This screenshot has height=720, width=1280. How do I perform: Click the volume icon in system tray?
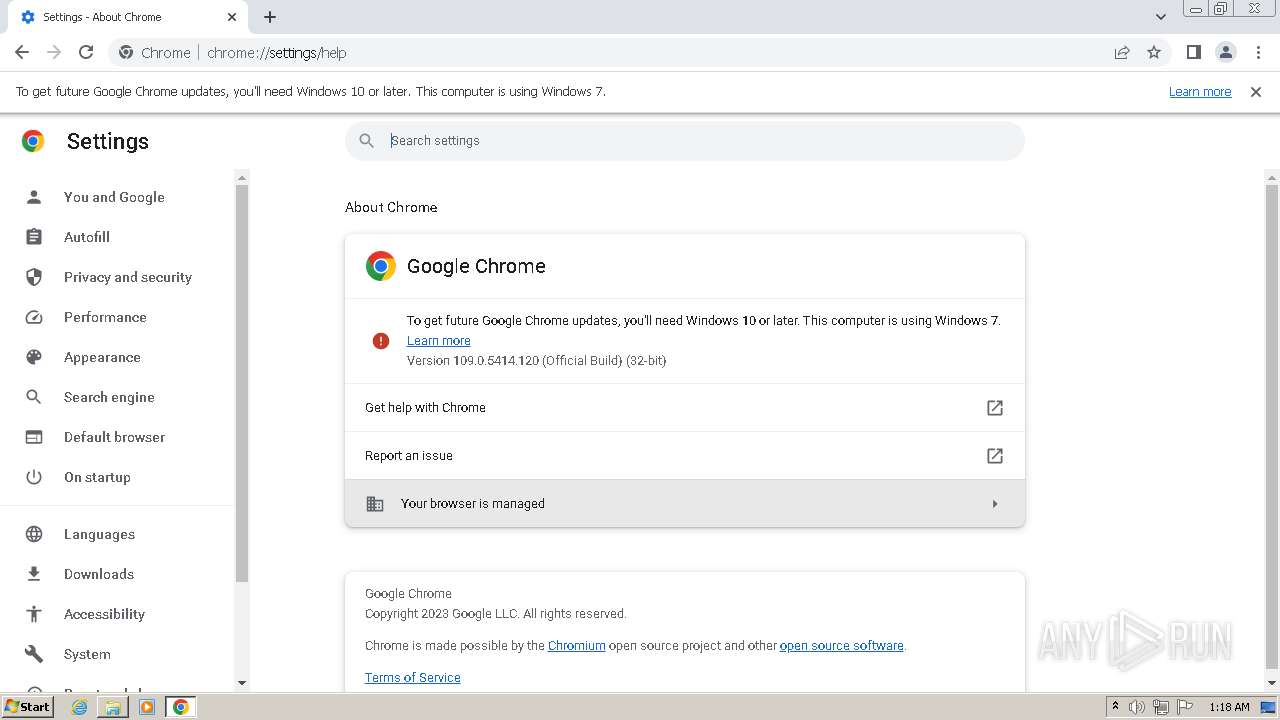point(1137,707)
